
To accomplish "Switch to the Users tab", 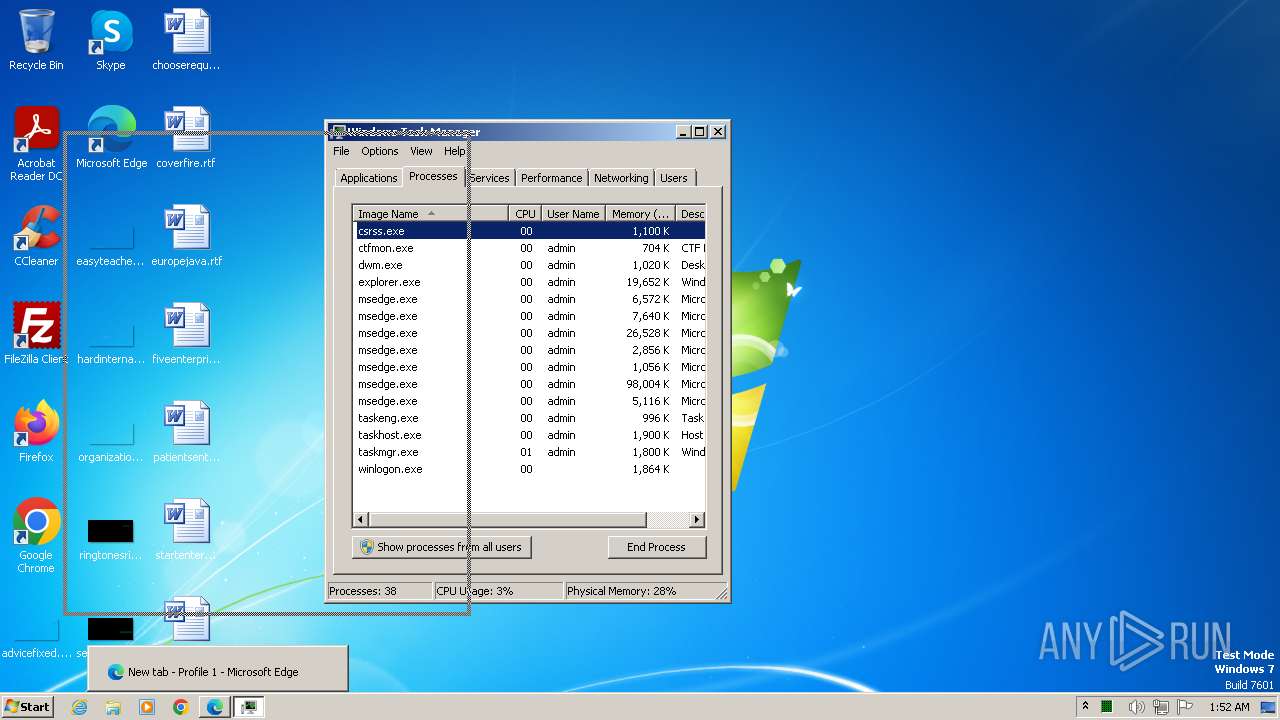I will tap(674, 178).
